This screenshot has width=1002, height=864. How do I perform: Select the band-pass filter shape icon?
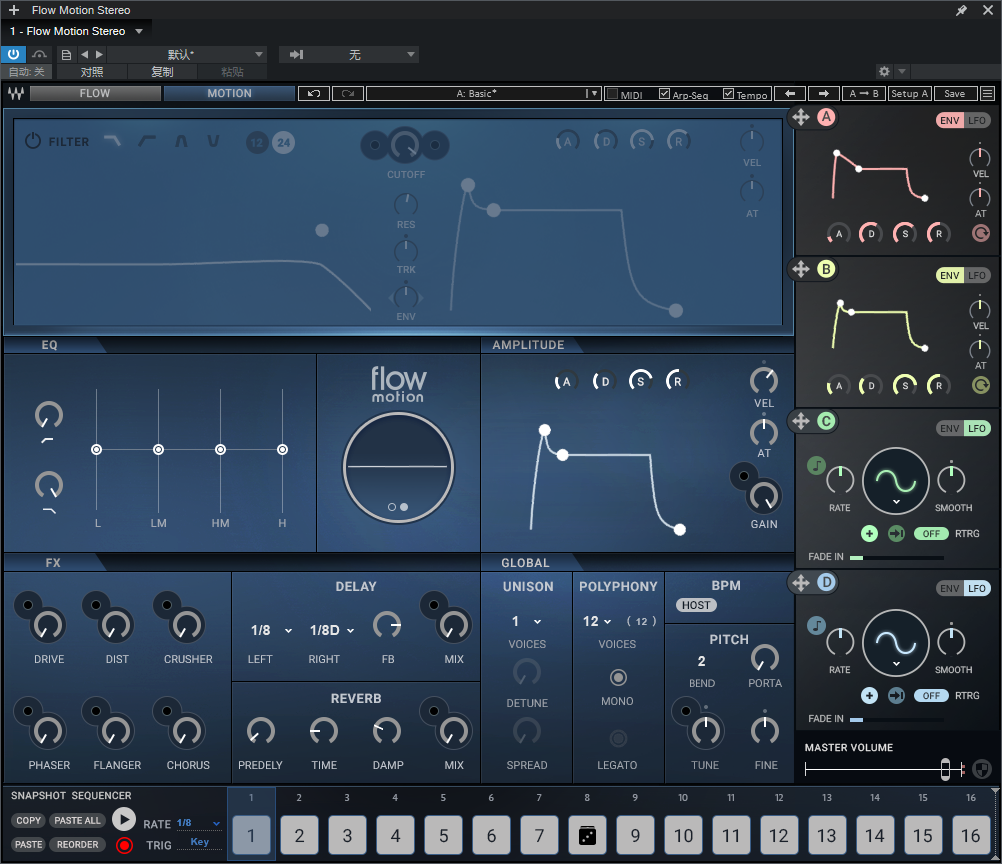point(181,141)
